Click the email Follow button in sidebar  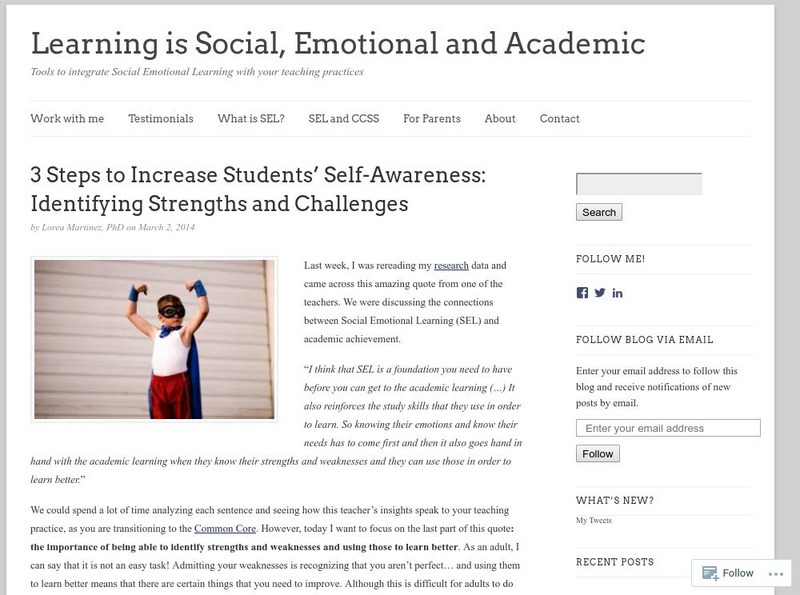tap(598, 454)
